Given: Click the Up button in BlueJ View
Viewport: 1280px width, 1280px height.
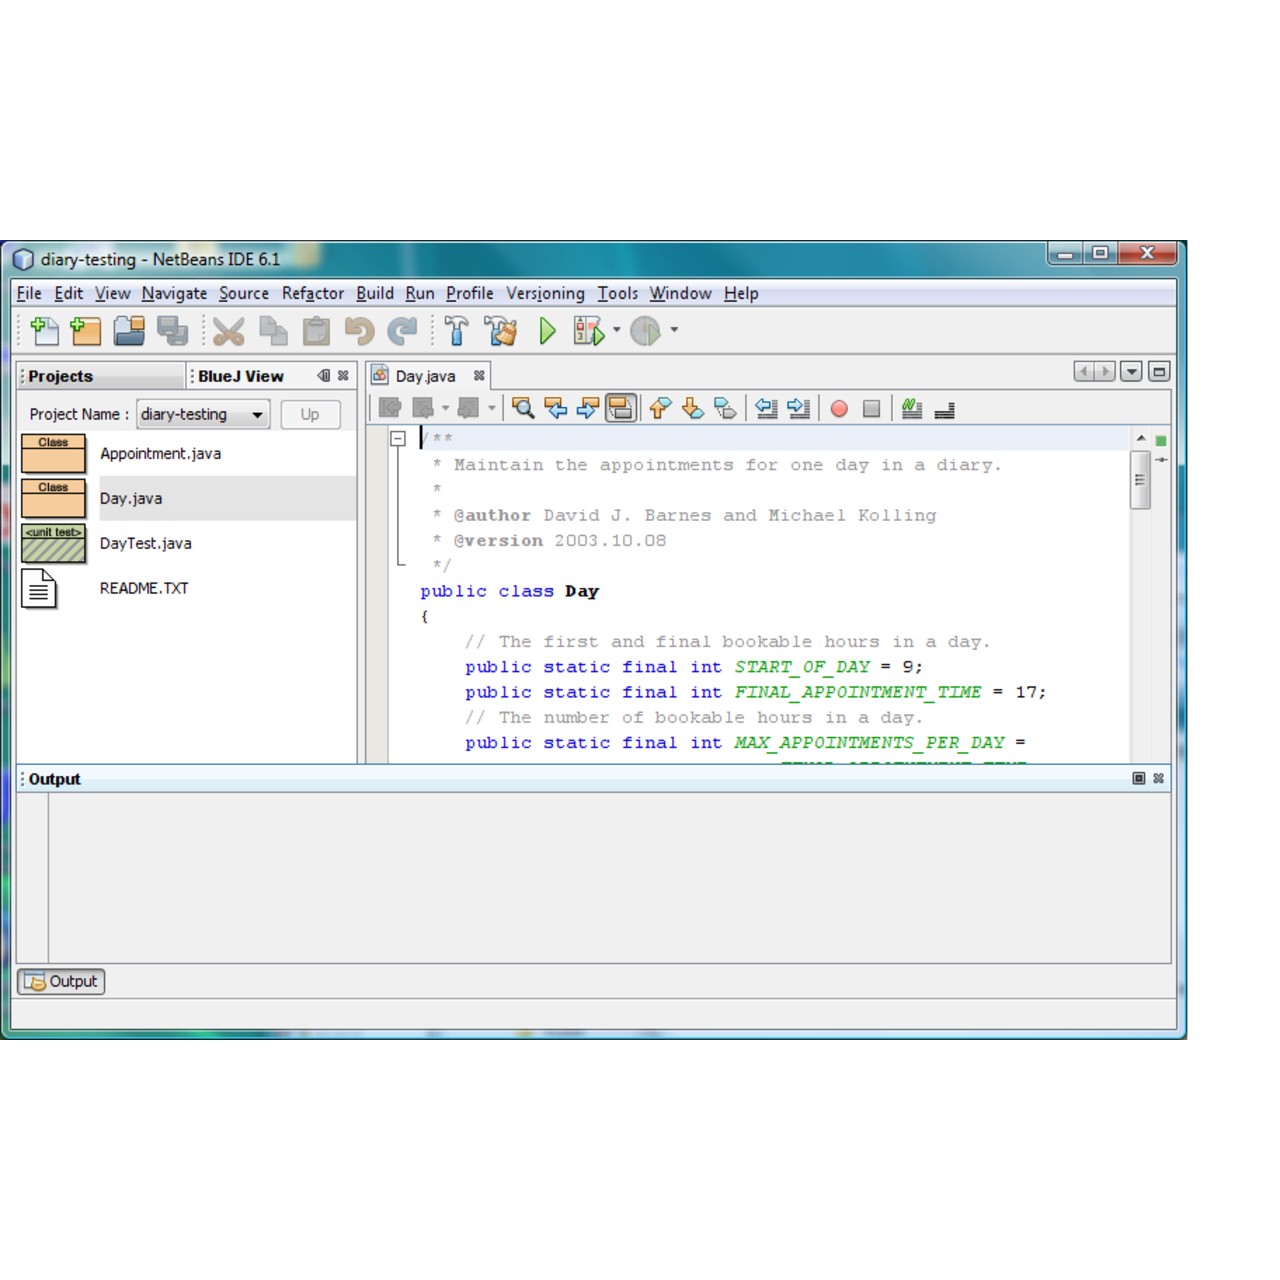Looking at the screenshot, I should 310,414.
